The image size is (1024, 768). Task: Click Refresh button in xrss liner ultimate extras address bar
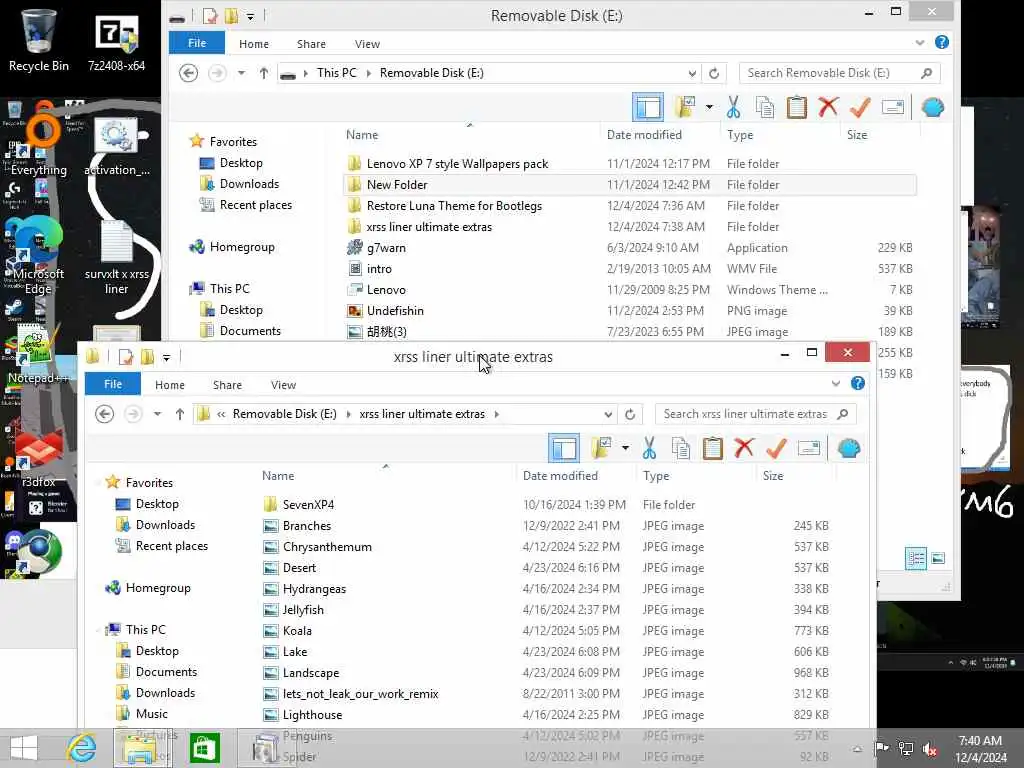click(x=630, y=414)
